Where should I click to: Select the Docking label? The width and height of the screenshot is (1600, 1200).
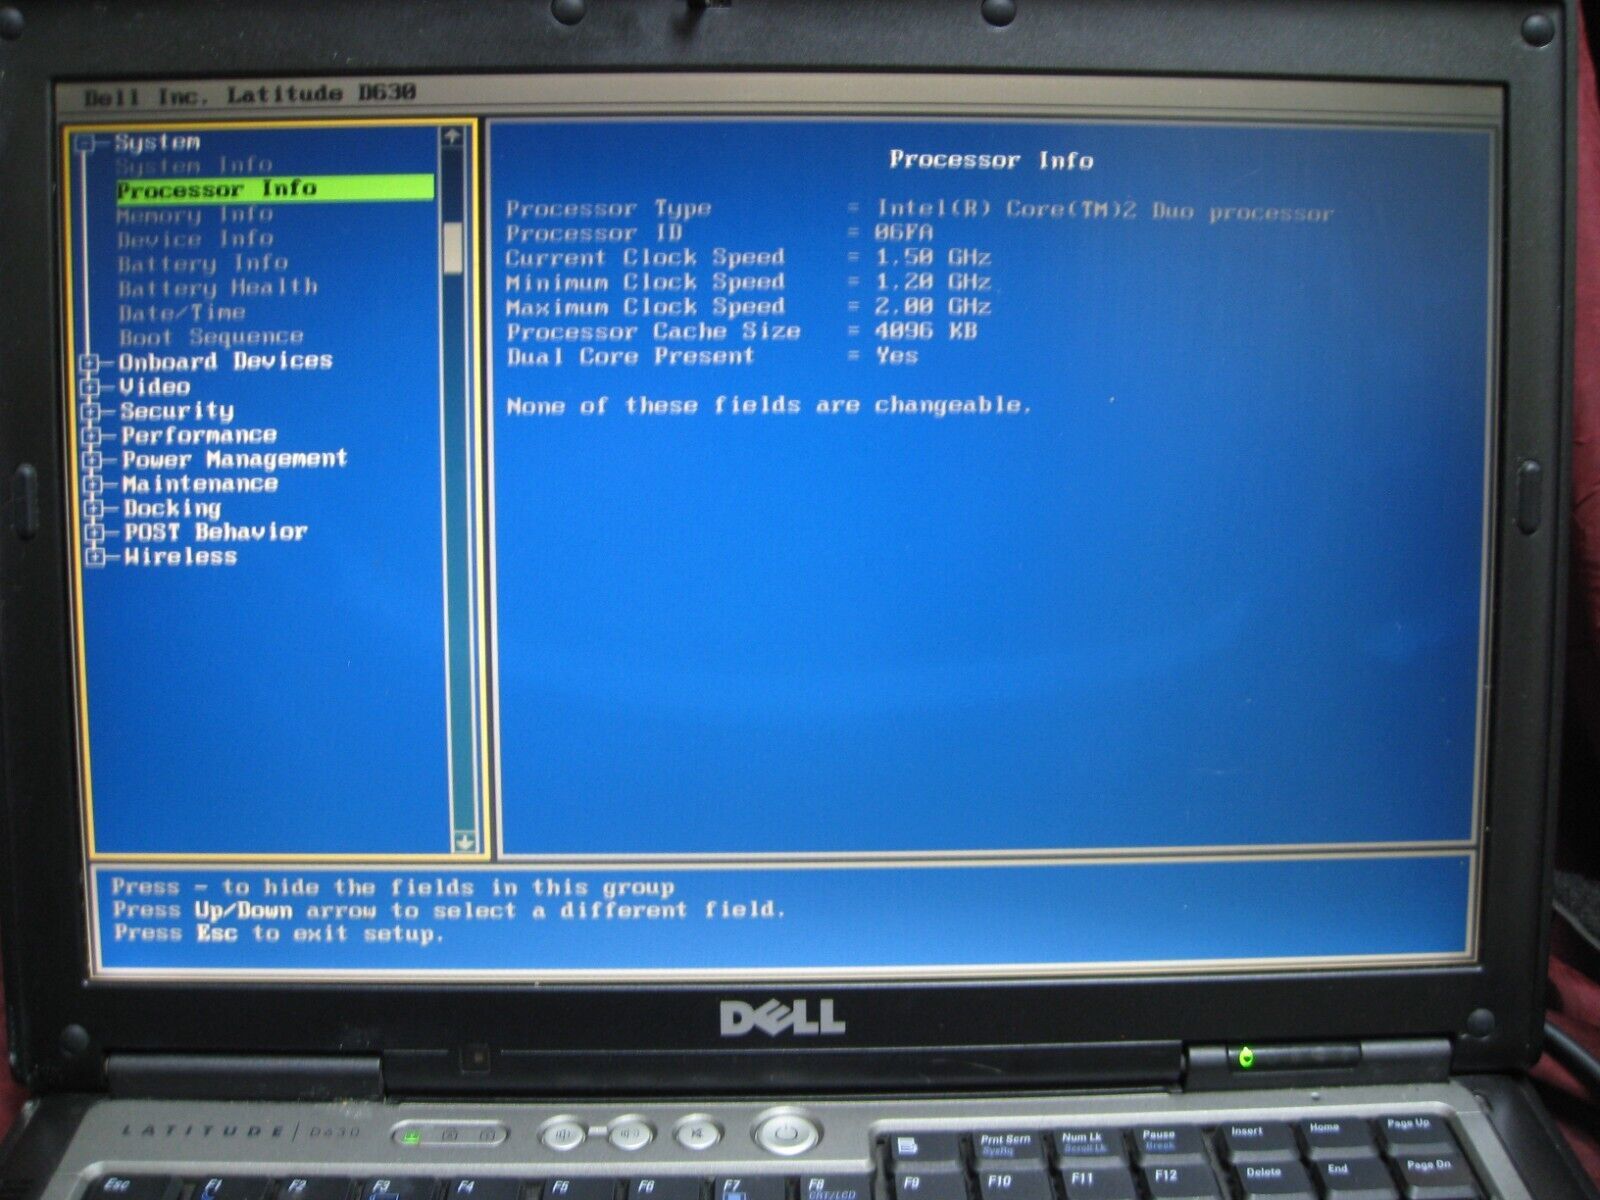coord(172,508)
